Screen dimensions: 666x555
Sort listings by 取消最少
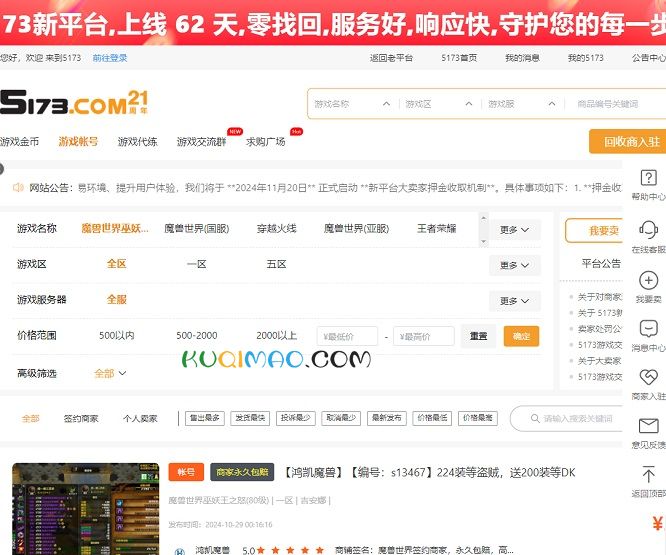coord(341,418)
